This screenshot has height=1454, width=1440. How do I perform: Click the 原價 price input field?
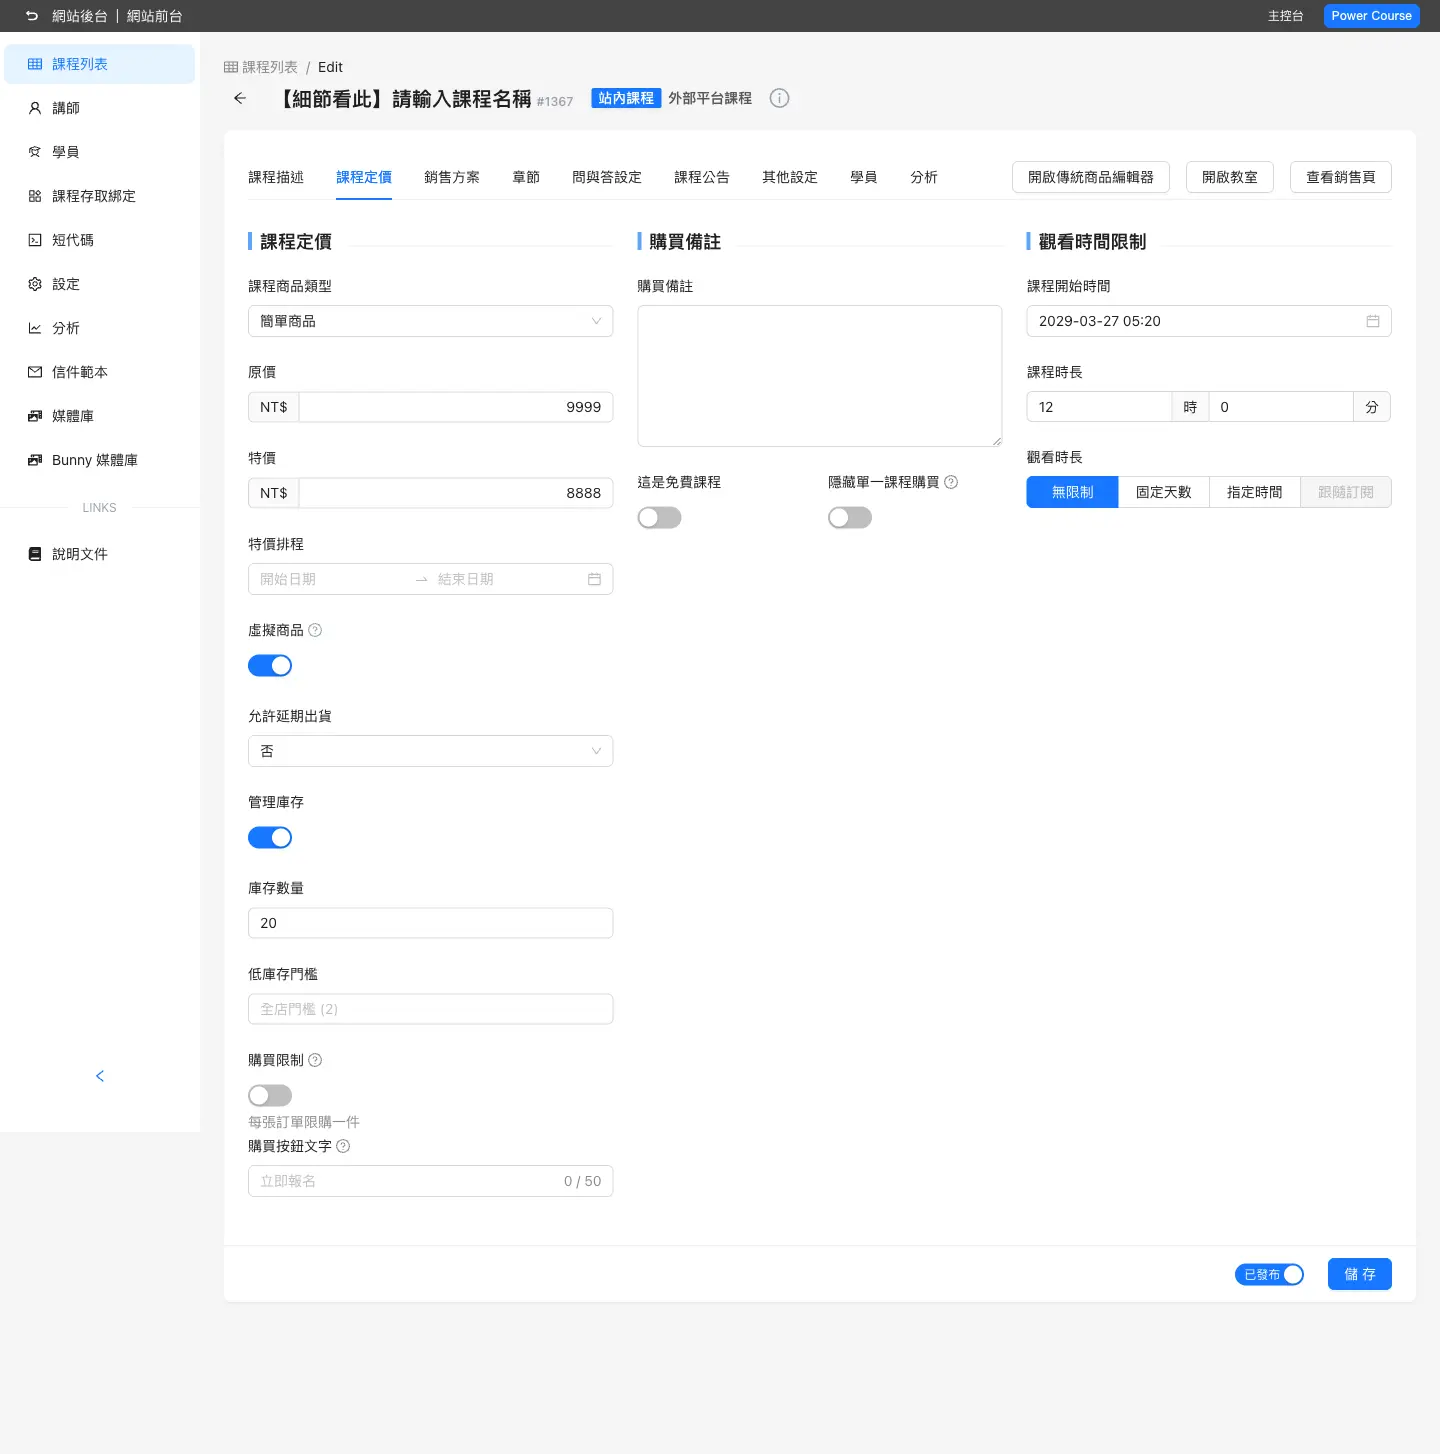(x=456, y=407)
